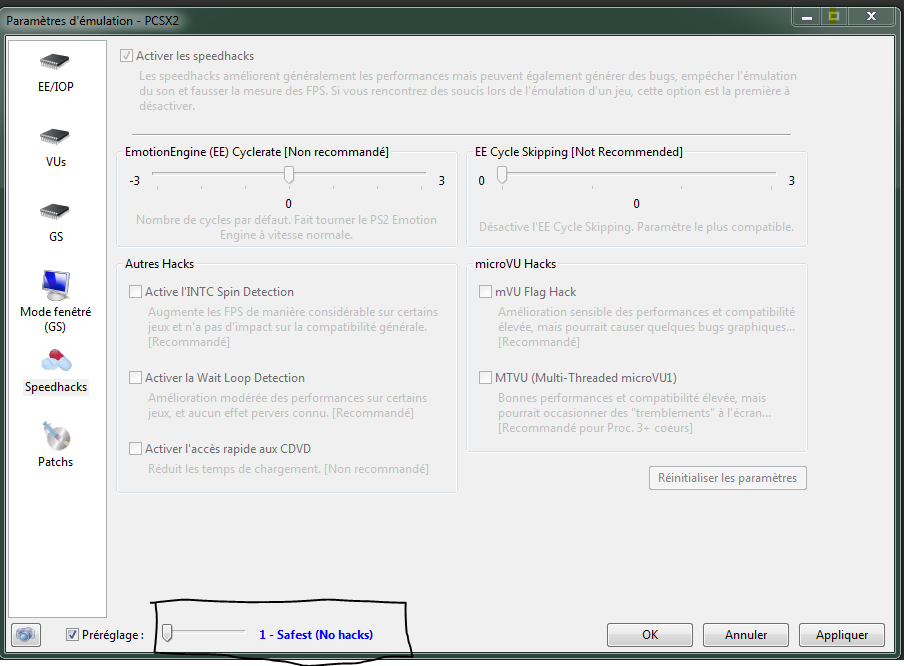The image size is (904, 666).
Task: Click the camera icon at bottom left
Action: (x=27, y=635)
